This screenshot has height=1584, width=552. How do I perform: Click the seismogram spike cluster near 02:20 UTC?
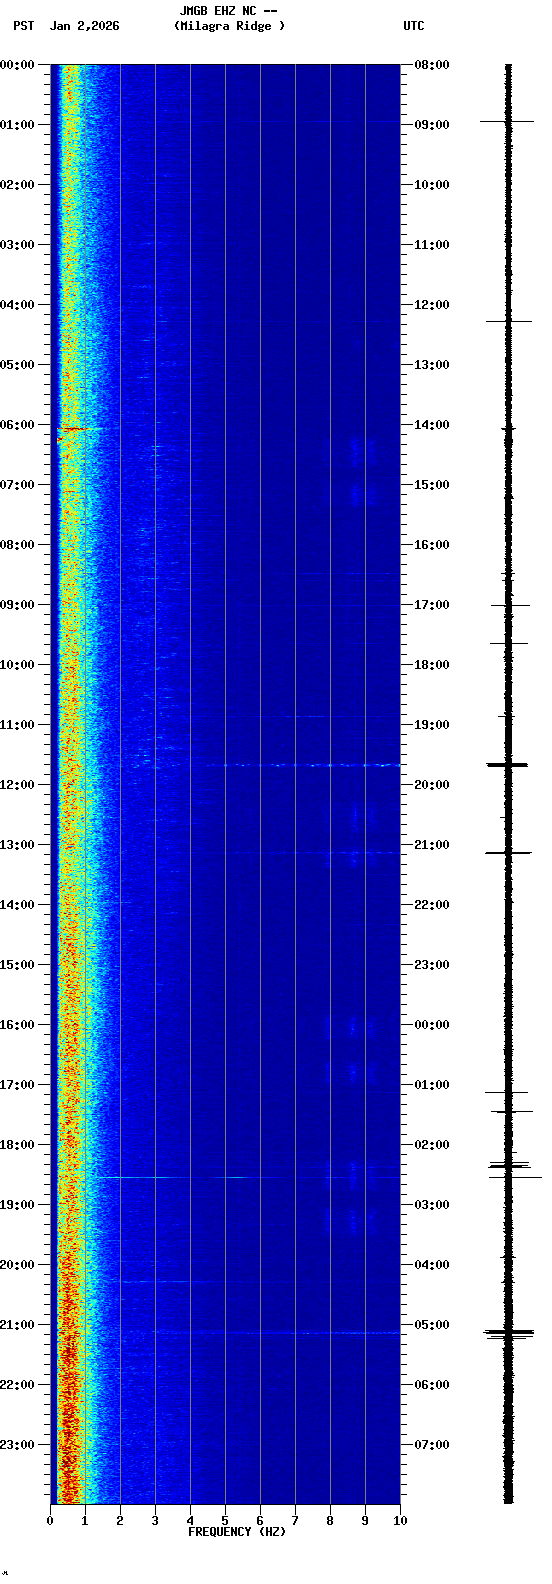[x=510, y=1166]
